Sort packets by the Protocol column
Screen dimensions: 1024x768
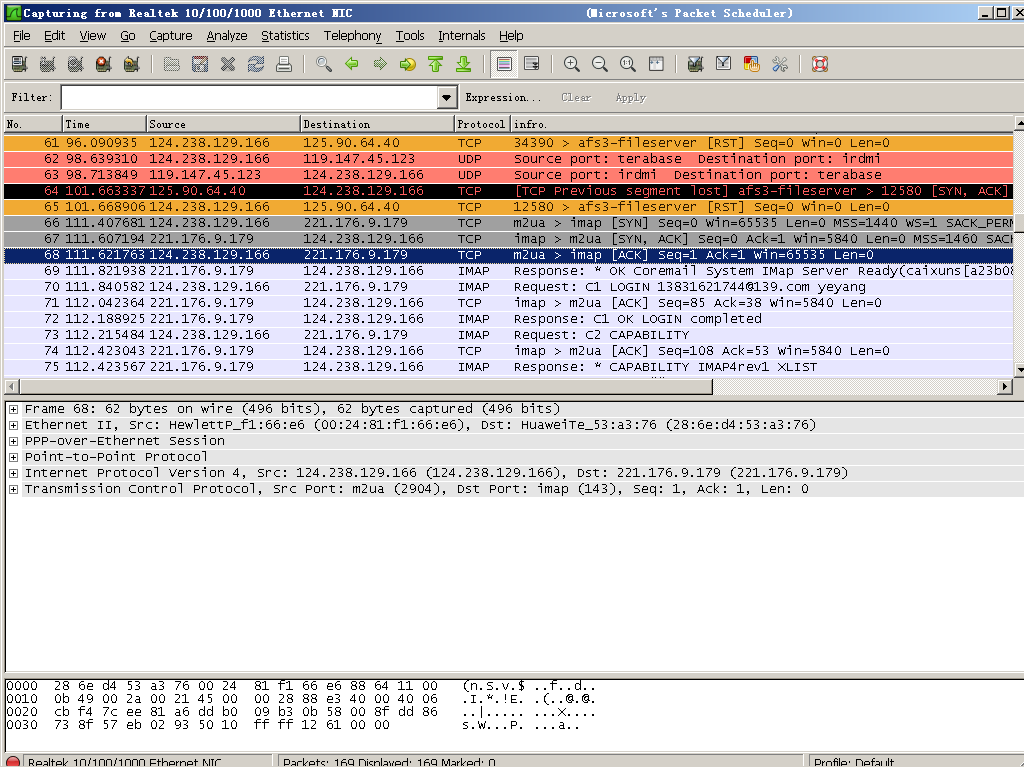point(482,124)
